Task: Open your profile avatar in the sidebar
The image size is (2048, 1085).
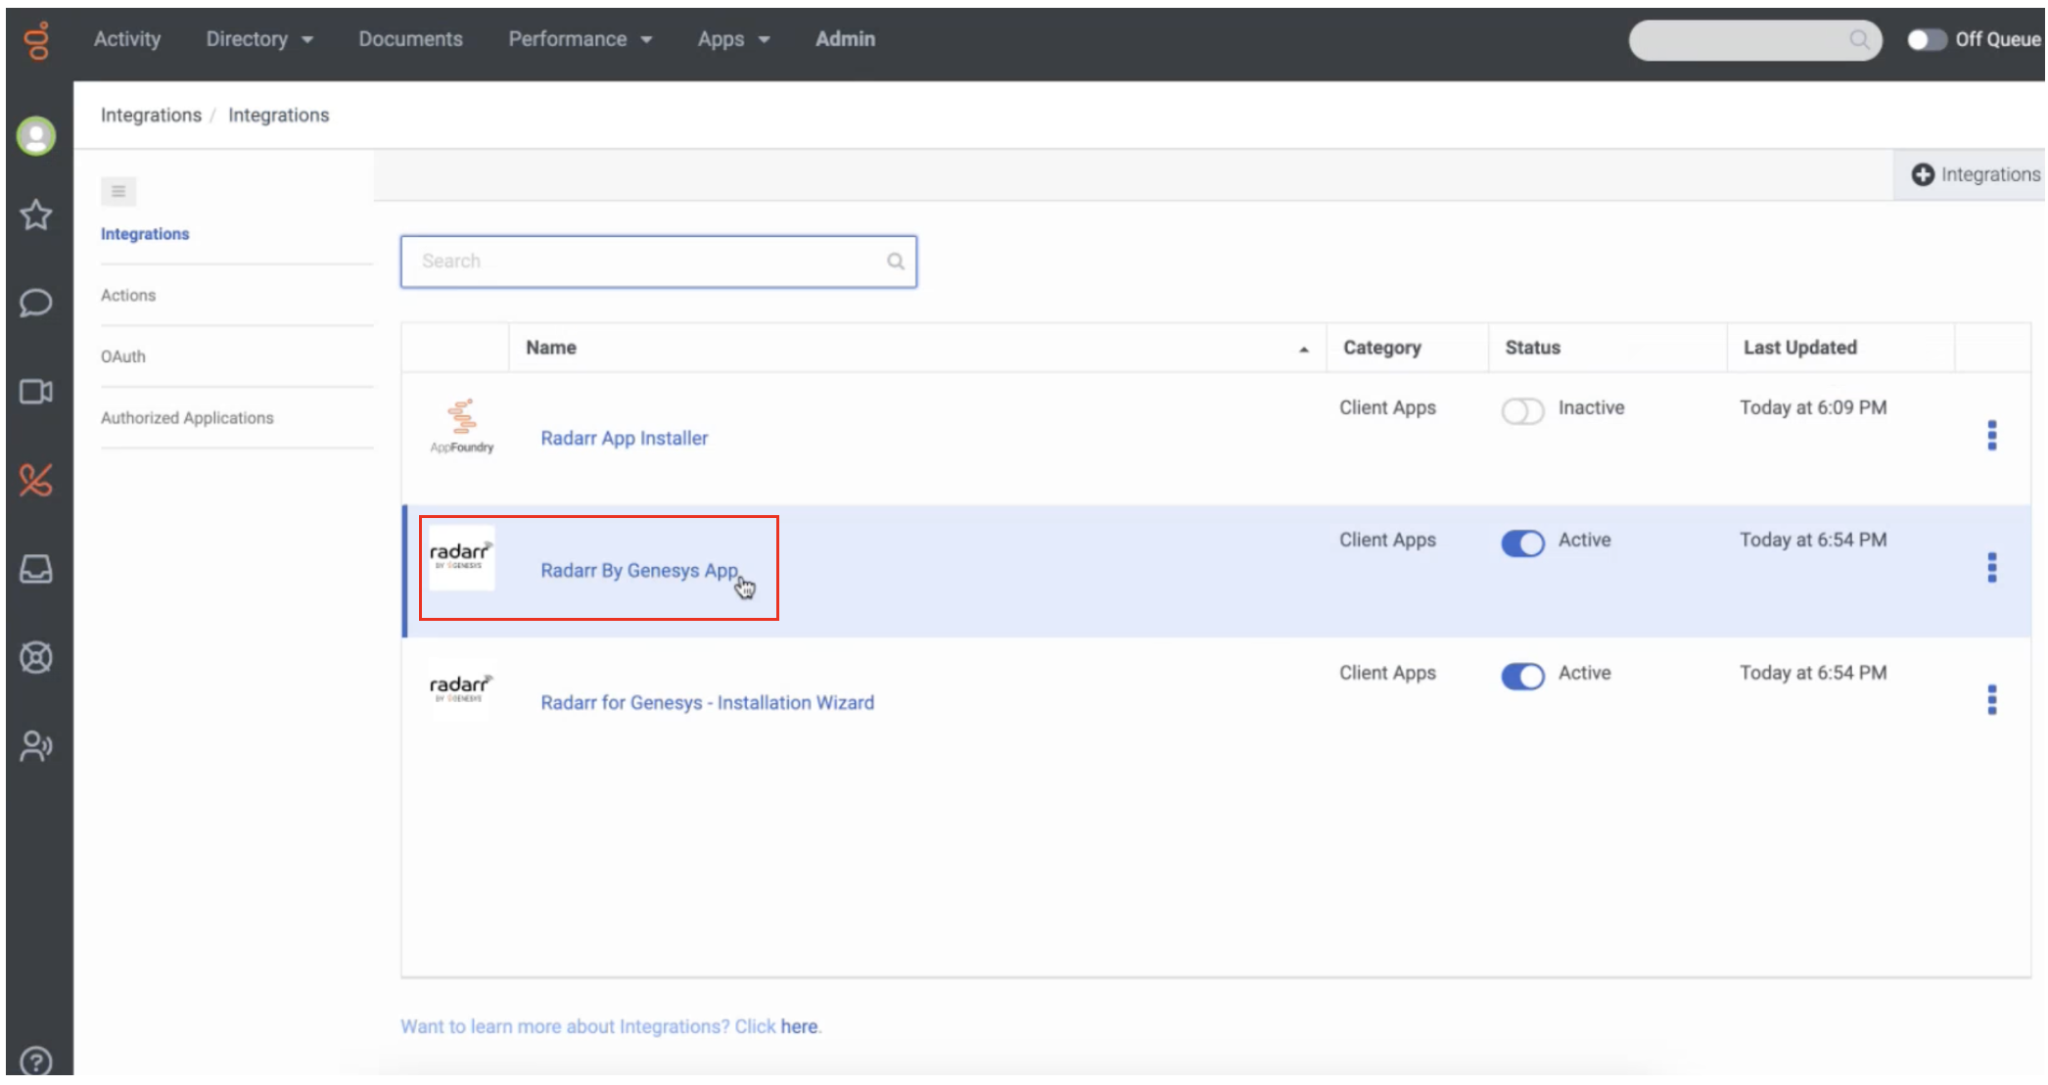Action: pyautogui.click(x=36, y=134)
